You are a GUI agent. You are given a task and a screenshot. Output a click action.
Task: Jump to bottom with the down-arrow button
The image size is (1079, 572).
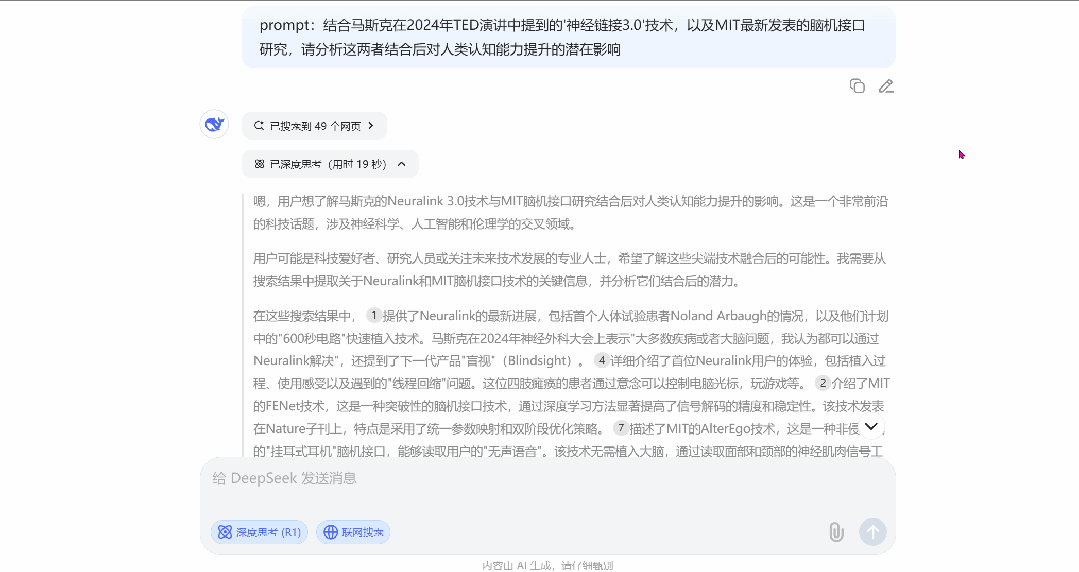click(871, 427)
